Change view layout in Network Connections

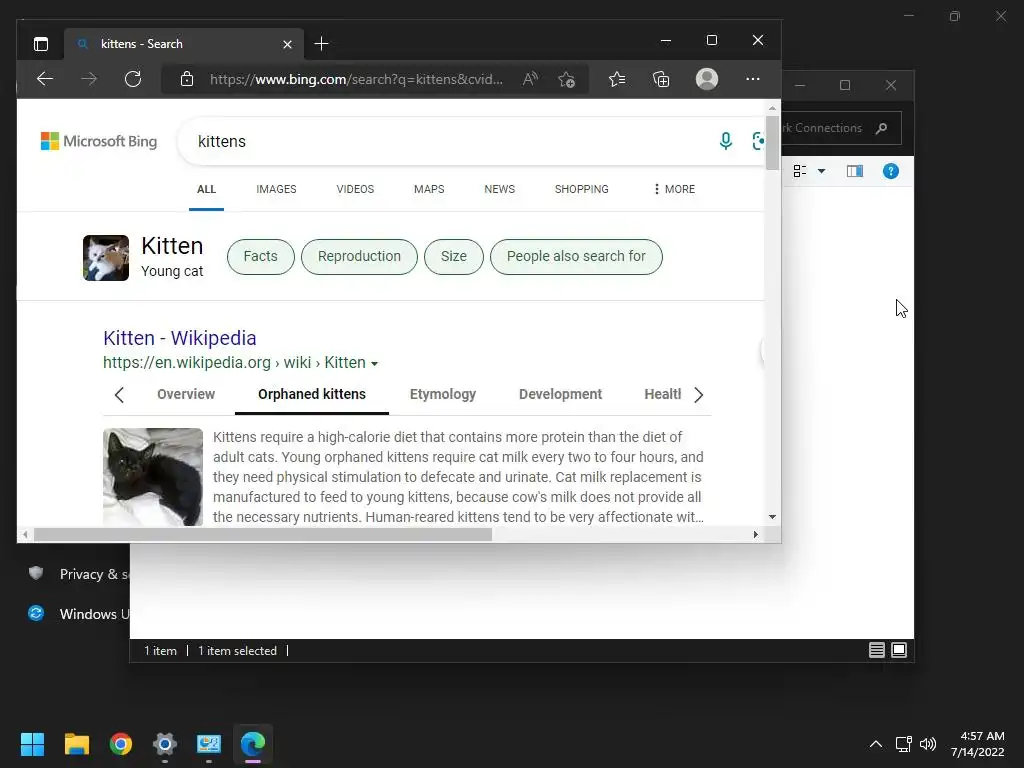tap(800, 171)
